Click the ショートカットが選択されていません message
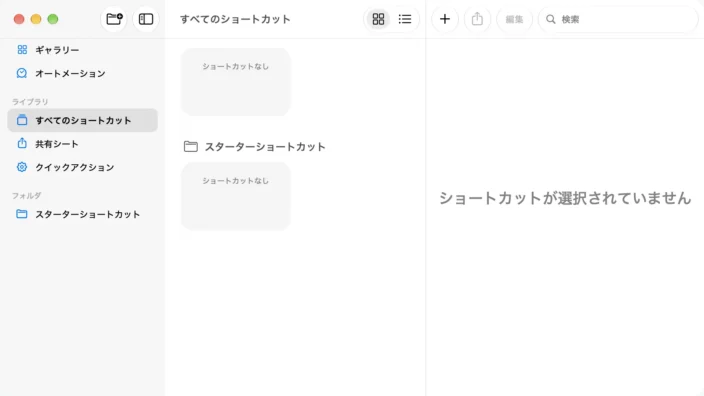 pyautogui.click(x=565, y=198)
